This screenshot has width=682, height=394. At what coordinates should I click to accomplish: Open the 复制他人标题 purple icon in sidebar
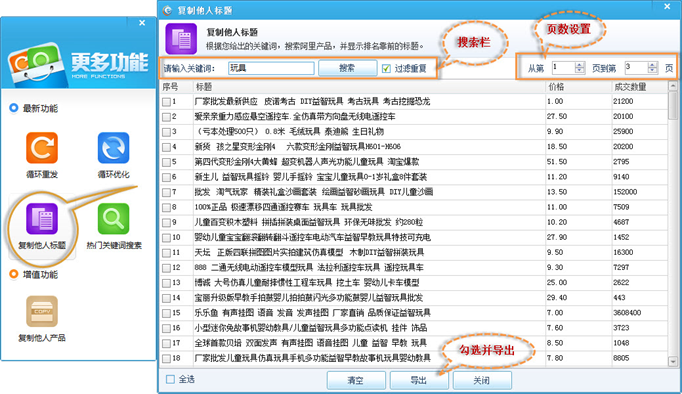(42, 219)
